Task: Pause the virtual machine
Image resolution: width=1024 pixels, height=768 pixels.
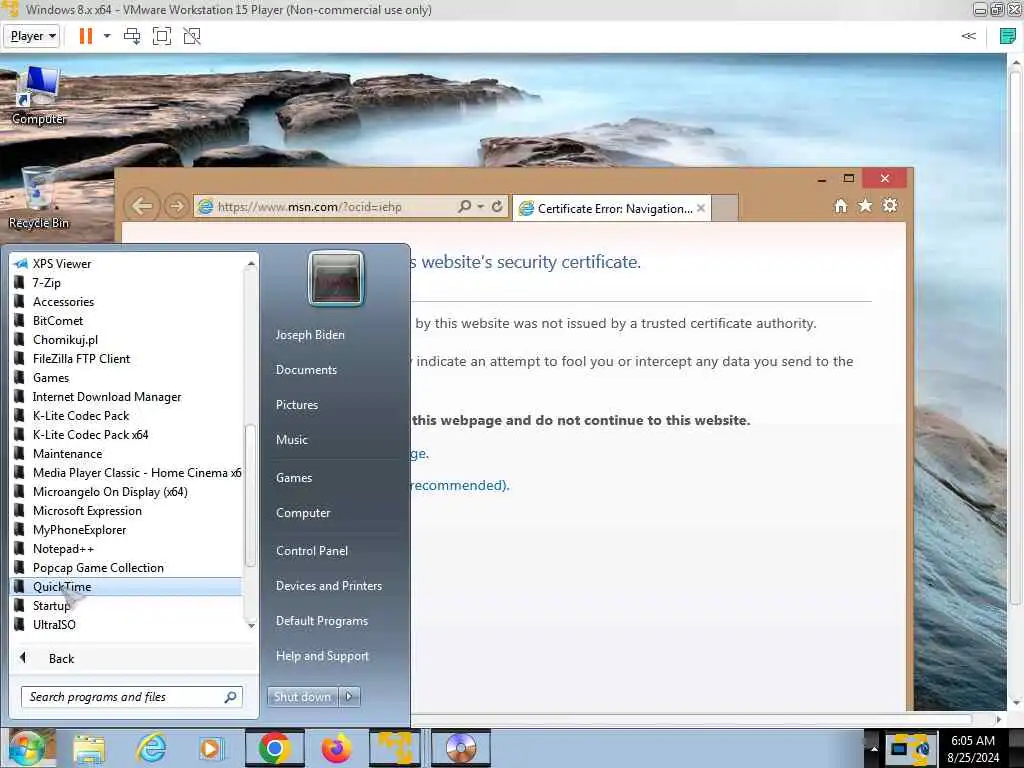Action: tap(86, 36)
